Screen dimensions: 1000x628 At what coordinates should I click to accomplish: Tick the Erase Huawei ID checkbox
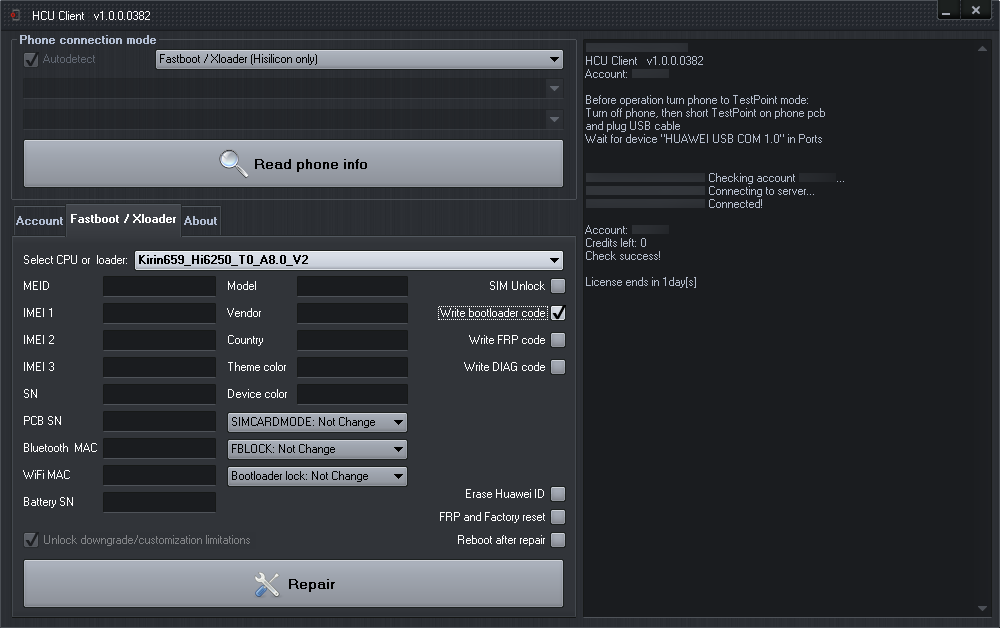[x=558, y=494]
